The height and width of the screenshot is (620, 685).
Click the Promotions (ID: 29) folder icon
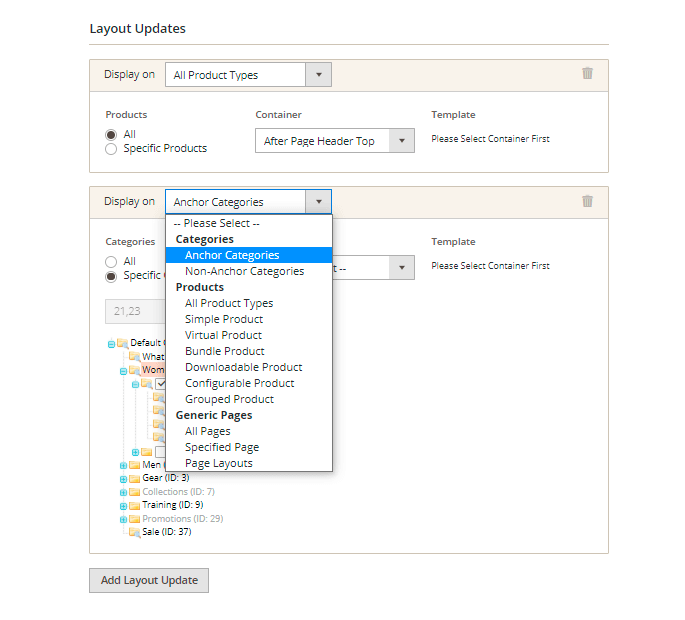click(134, 519)
